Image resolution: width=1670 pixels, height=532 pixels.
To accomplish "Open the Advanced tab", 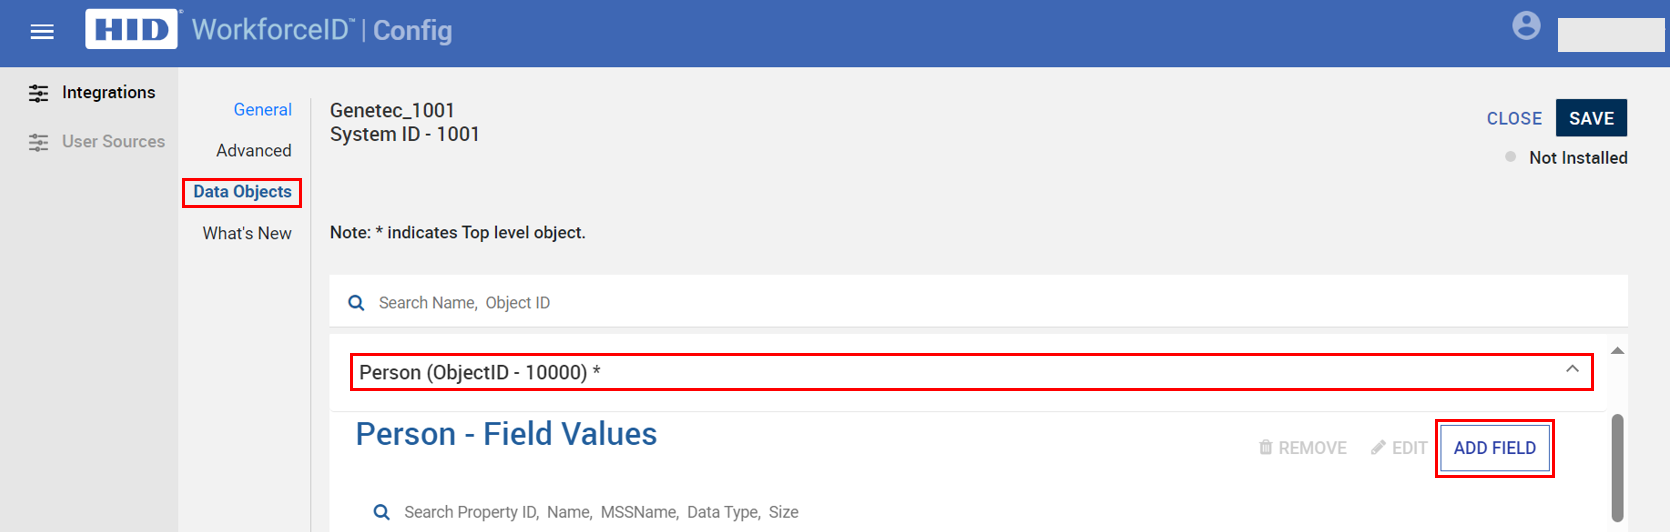I will 254,151.
